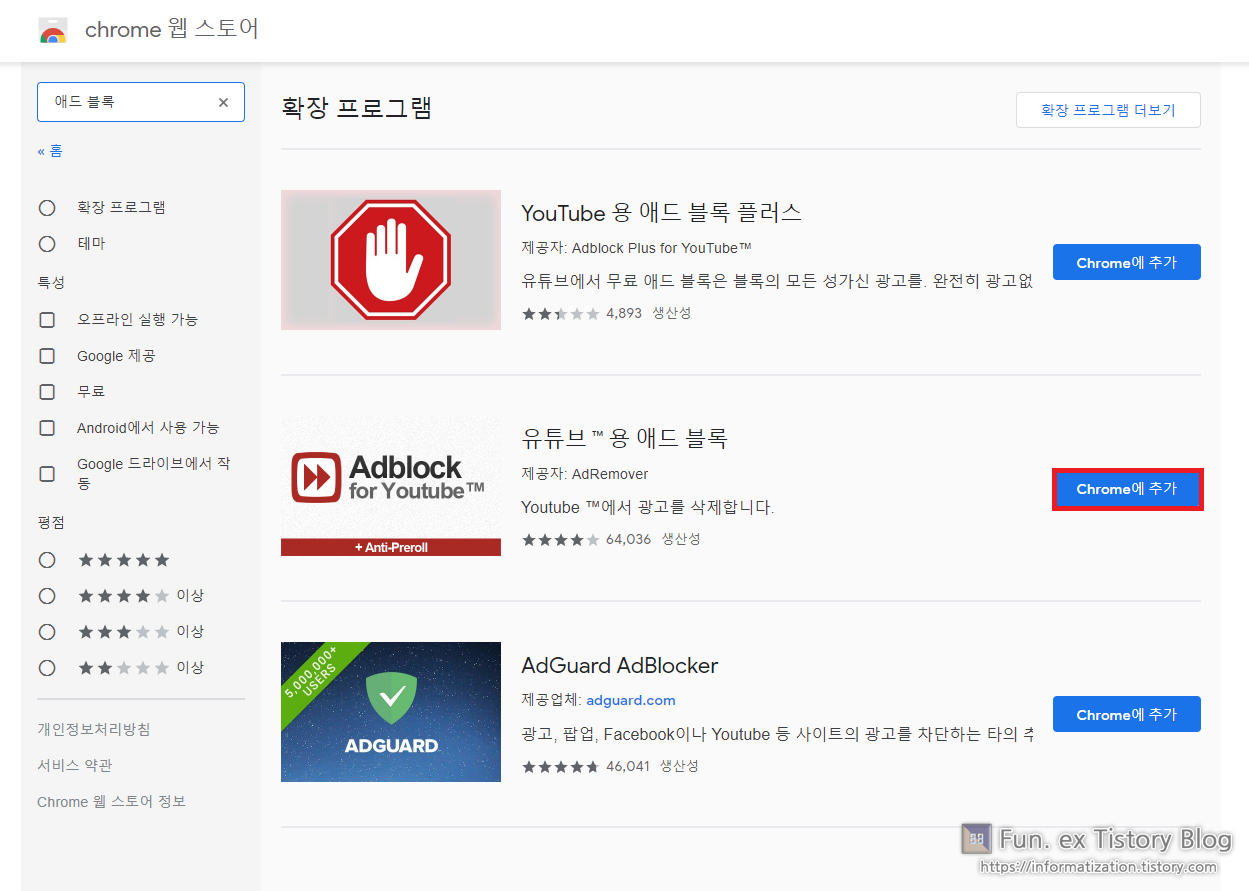The height and width of the screenshot is (891, 1249).
Task: Check Google 드라이브에서 작동 checkbox
Action: pos(47,474)
